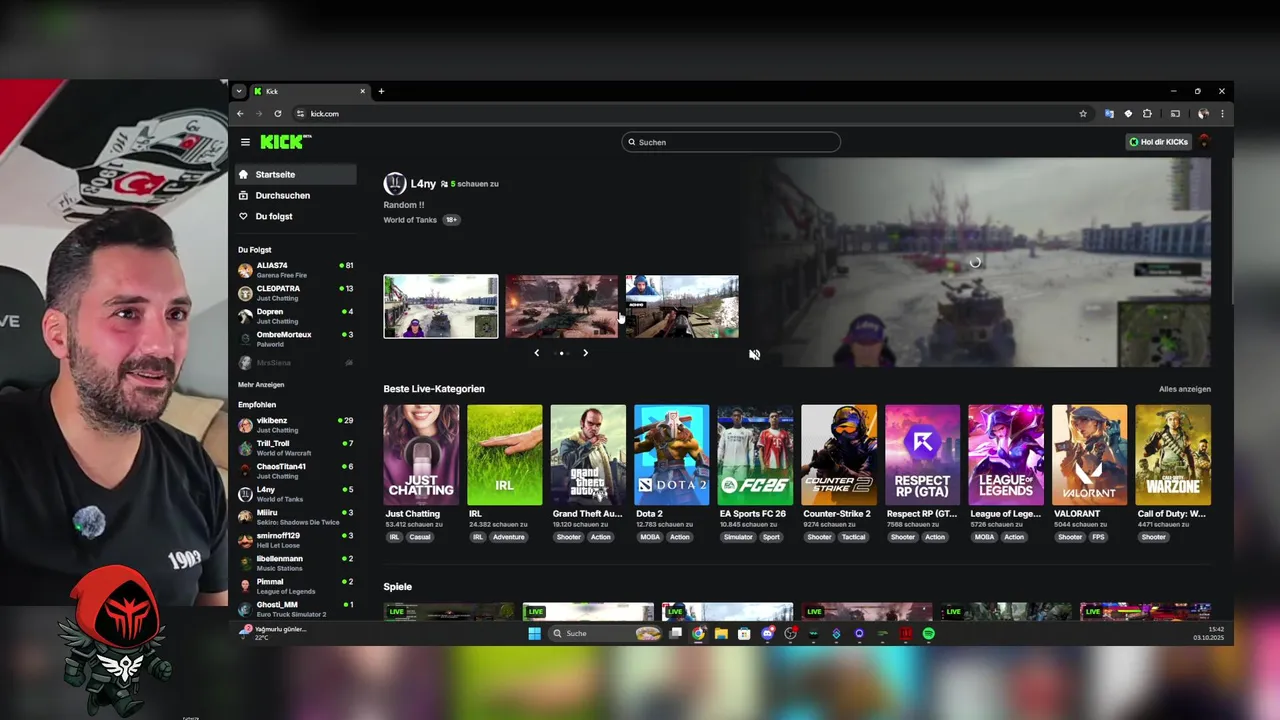Open recommended channel Pimmal

coord(295,586)
